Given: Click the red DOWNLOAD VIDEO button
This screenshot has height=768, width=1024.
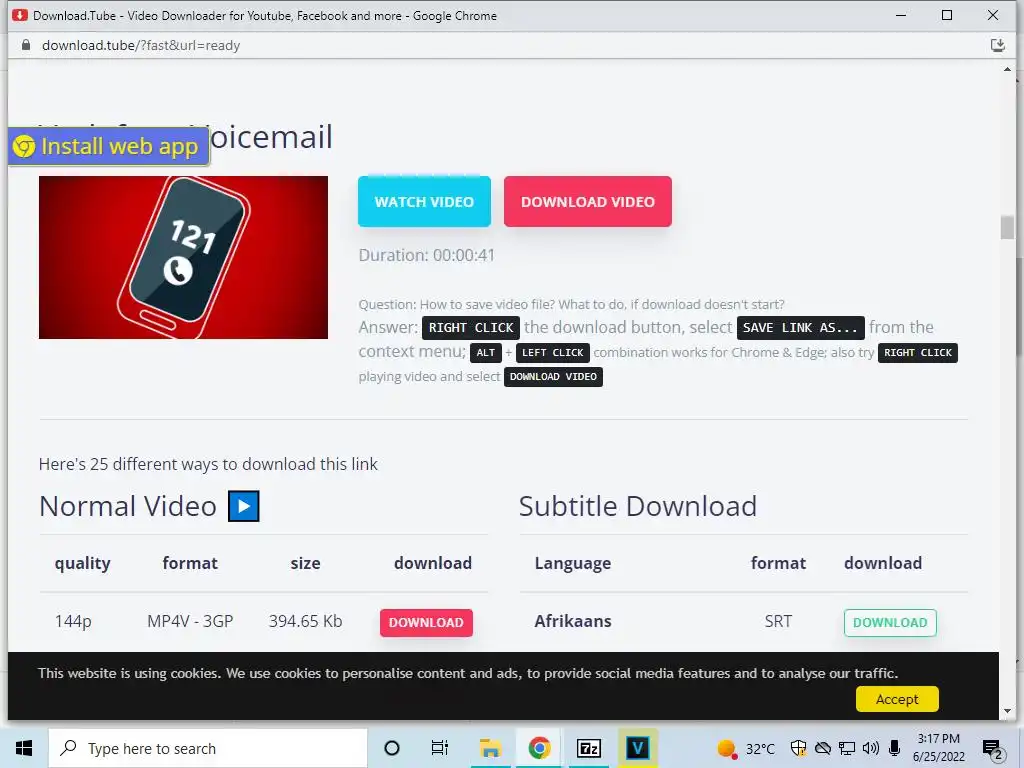Looking at the screenshot, I should 587,202.
